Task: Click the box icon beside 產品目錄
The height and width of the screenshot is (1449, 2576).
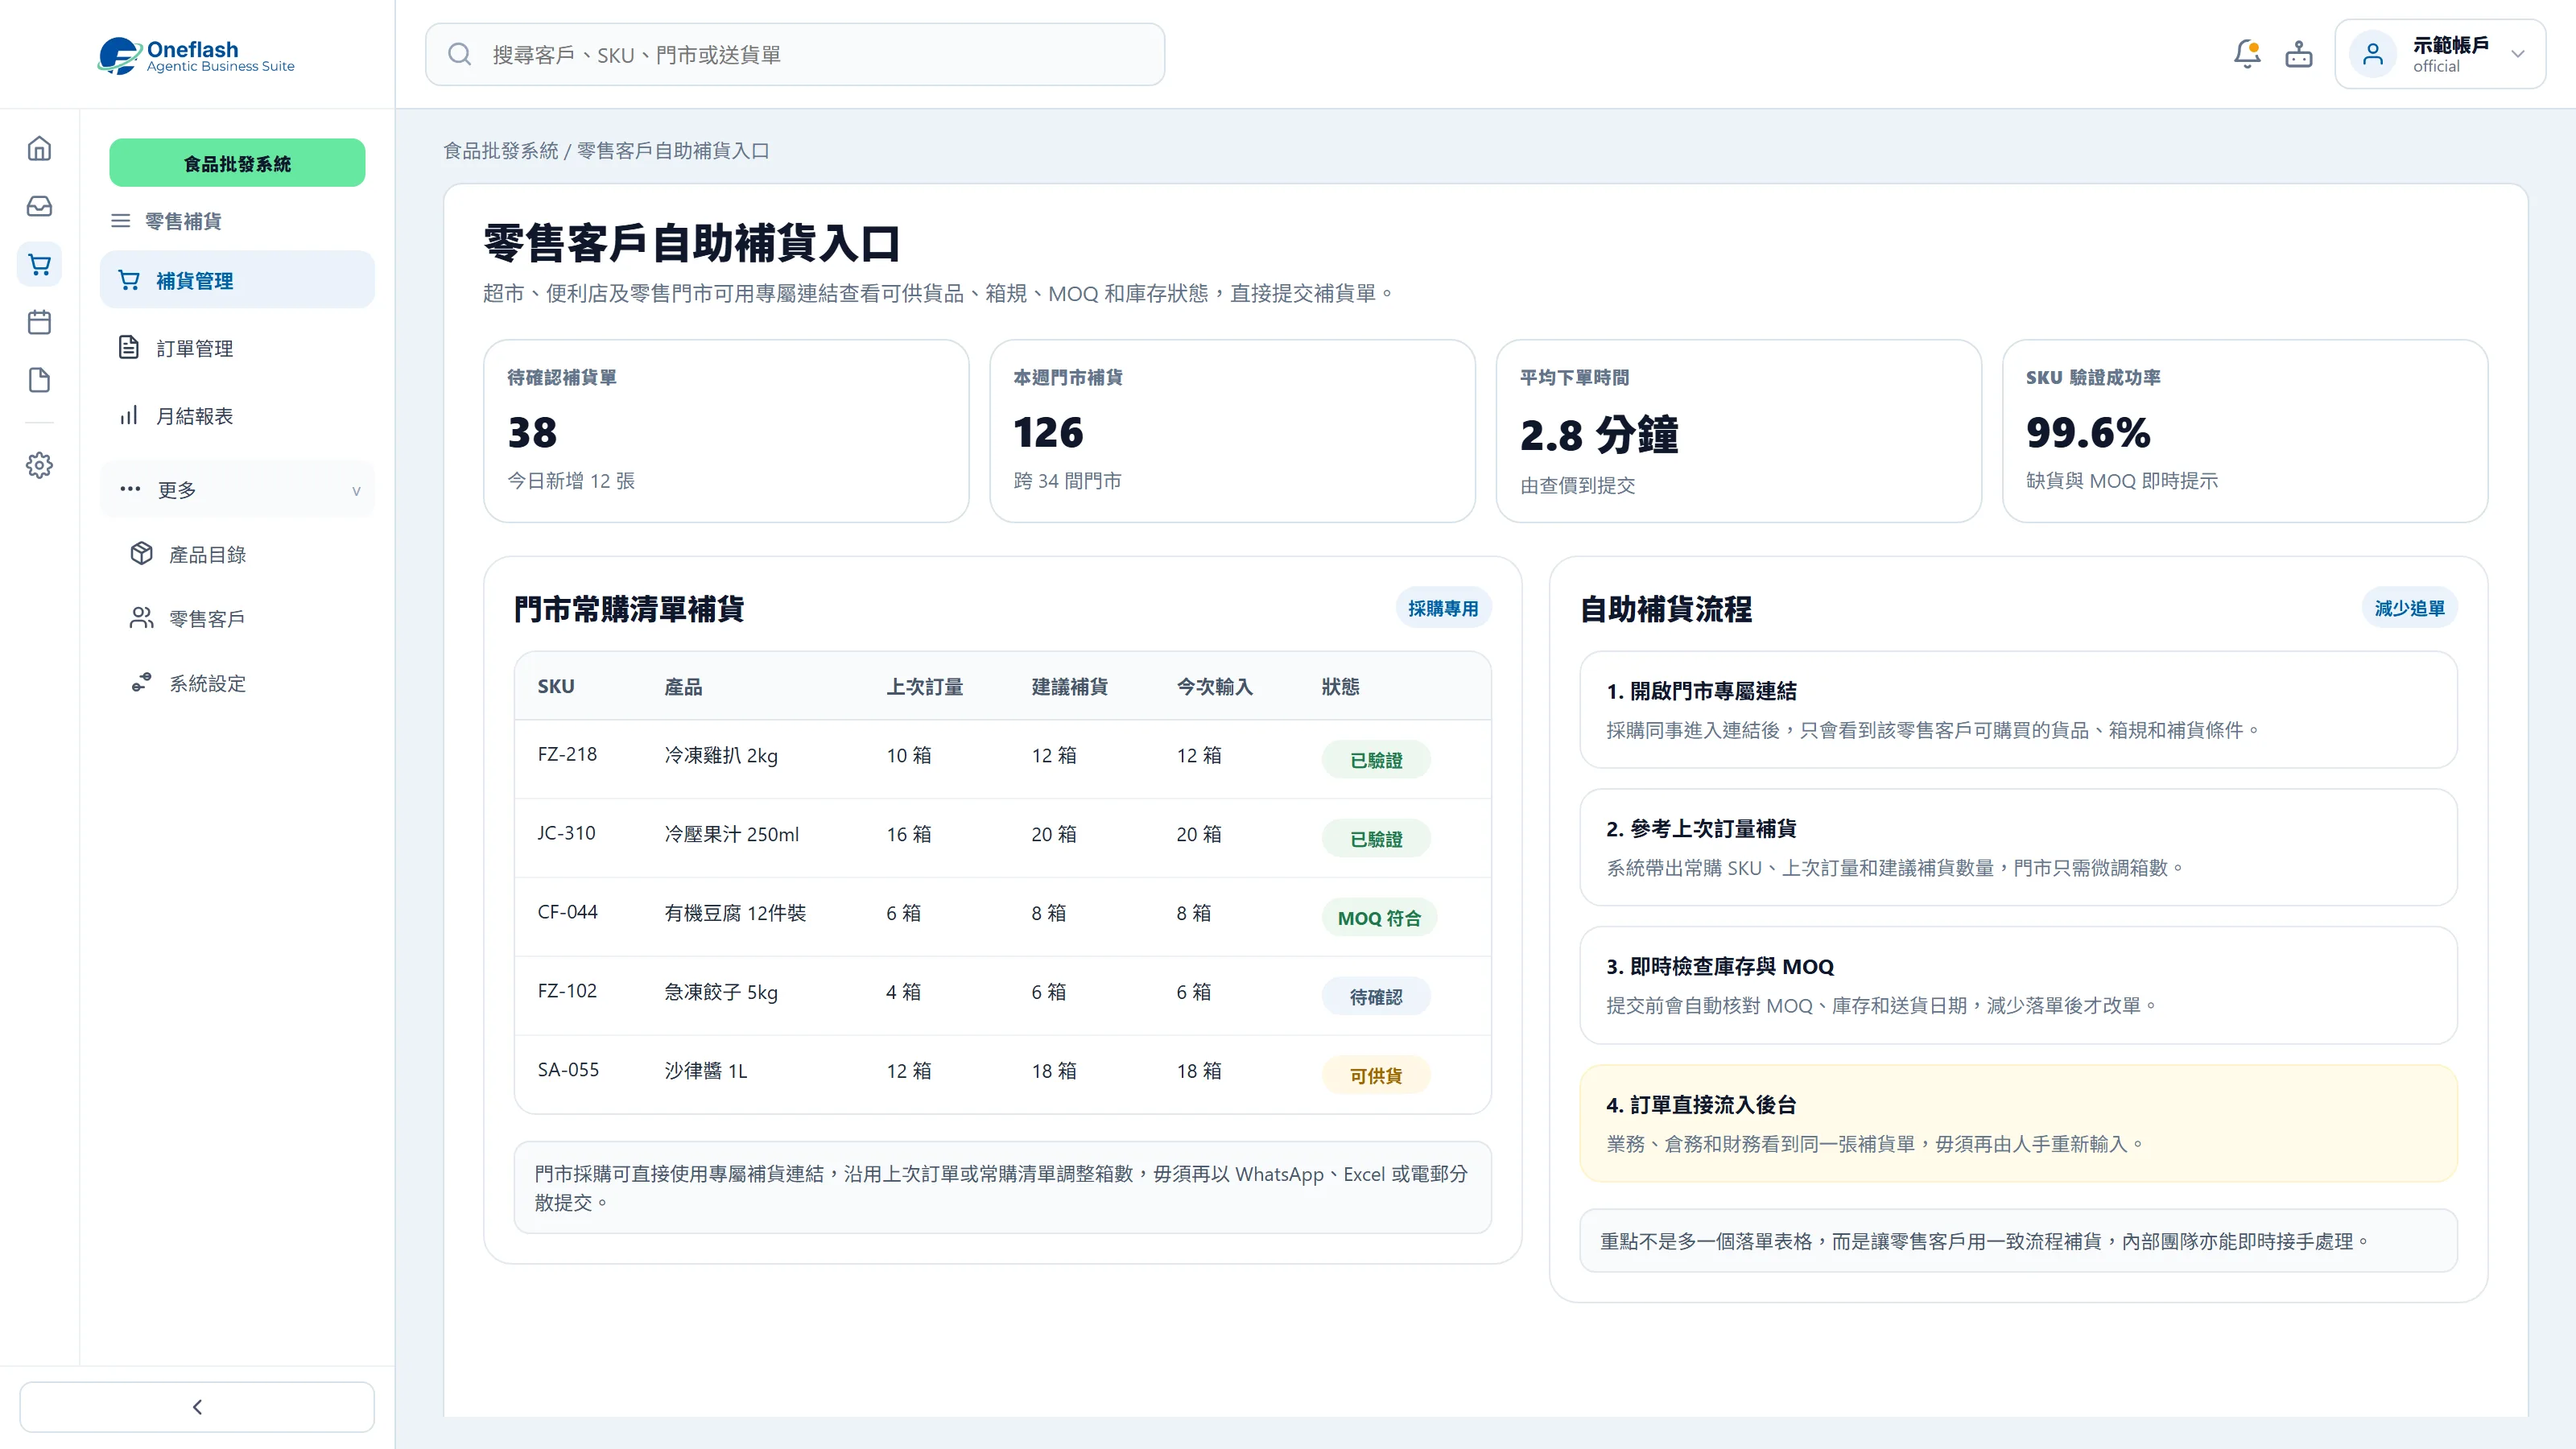Action: 141,553
